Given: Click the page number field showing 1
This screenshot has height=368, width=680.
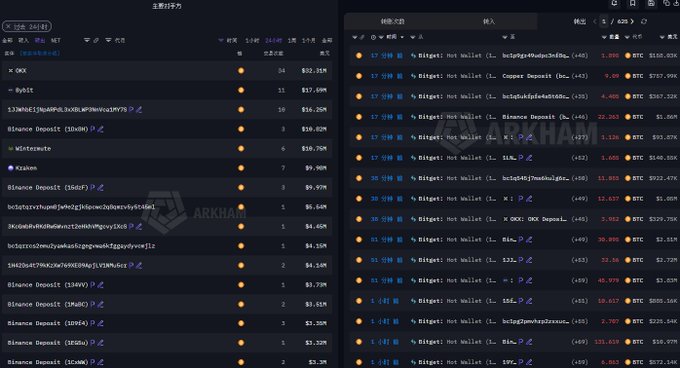Looking at the screenshot, I should tap(604, 21).
